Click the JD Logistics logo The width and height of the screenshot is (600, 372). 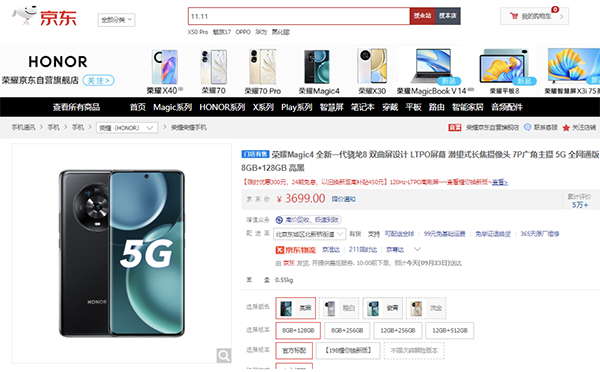pos(295,250)
